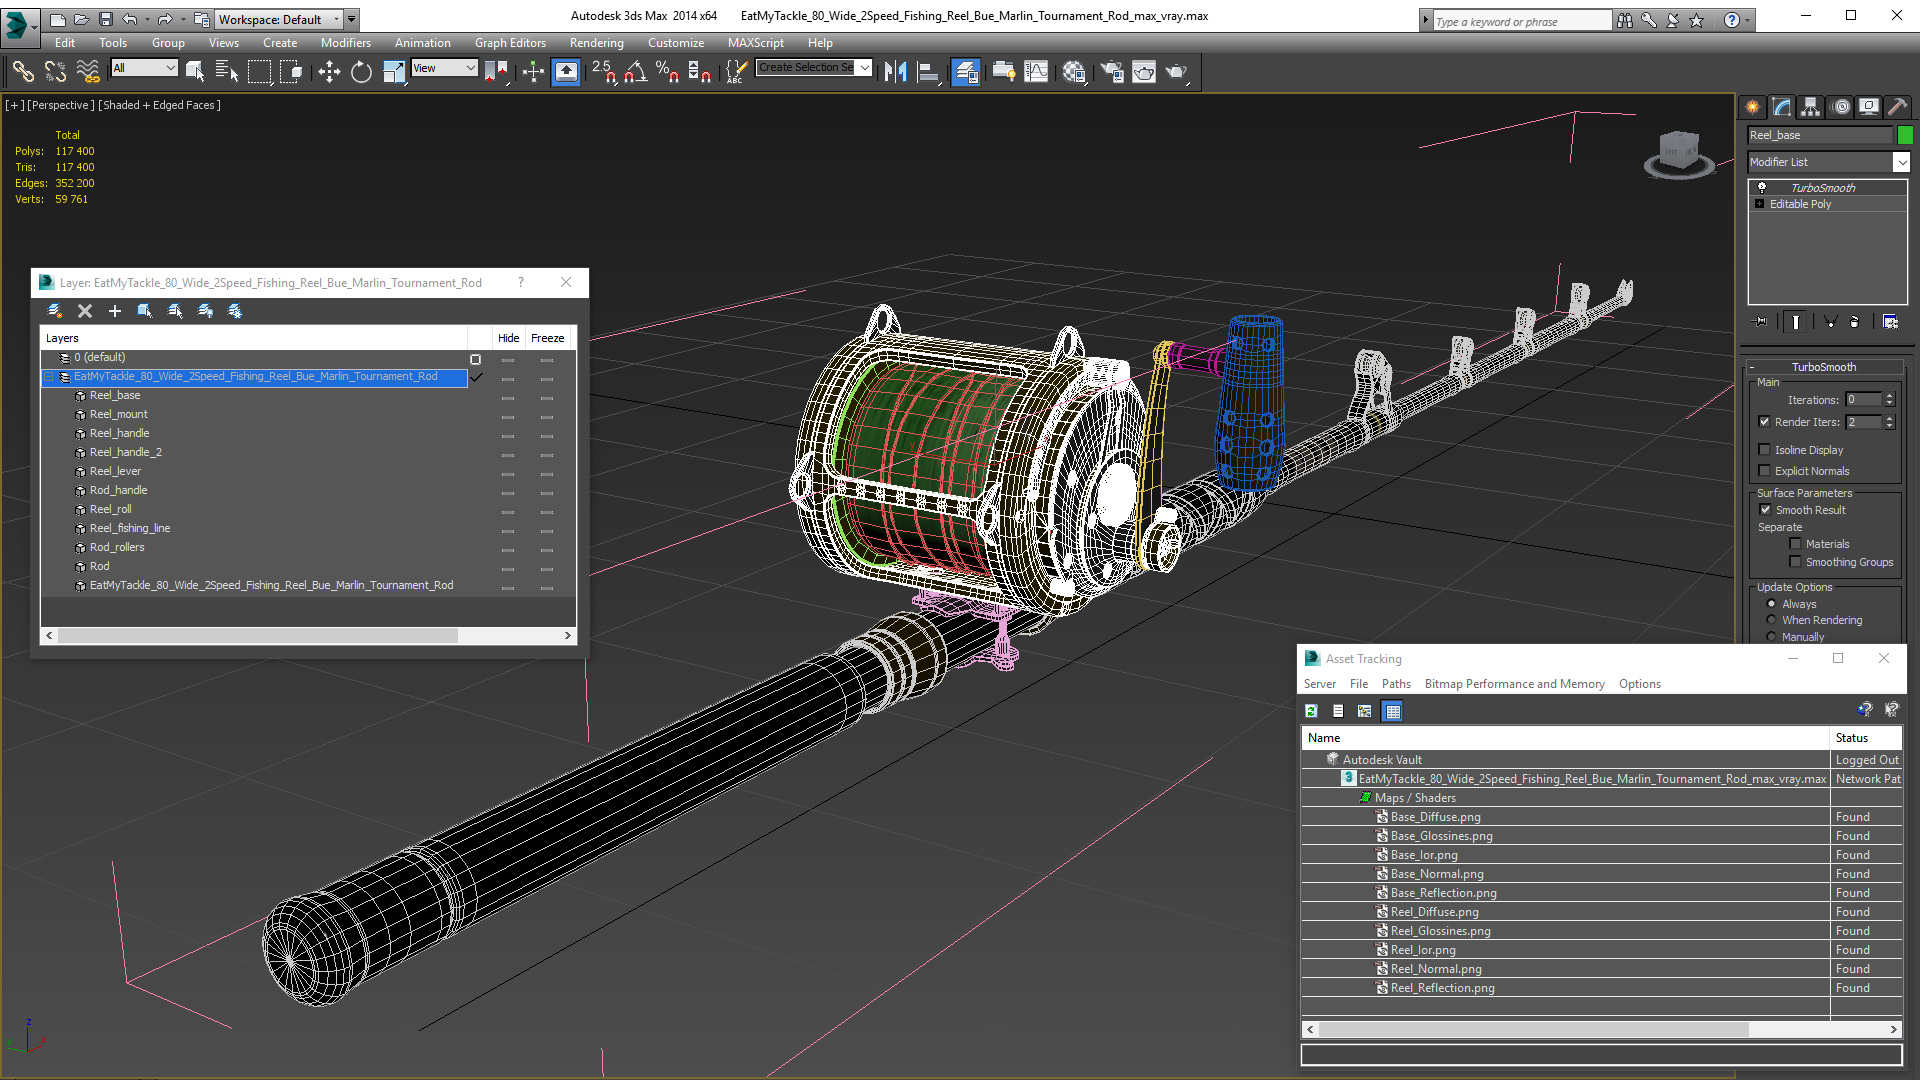Expand the View coordinate system dropdown
Viewport: 1920px width, 1080px height.
[445, 68]
